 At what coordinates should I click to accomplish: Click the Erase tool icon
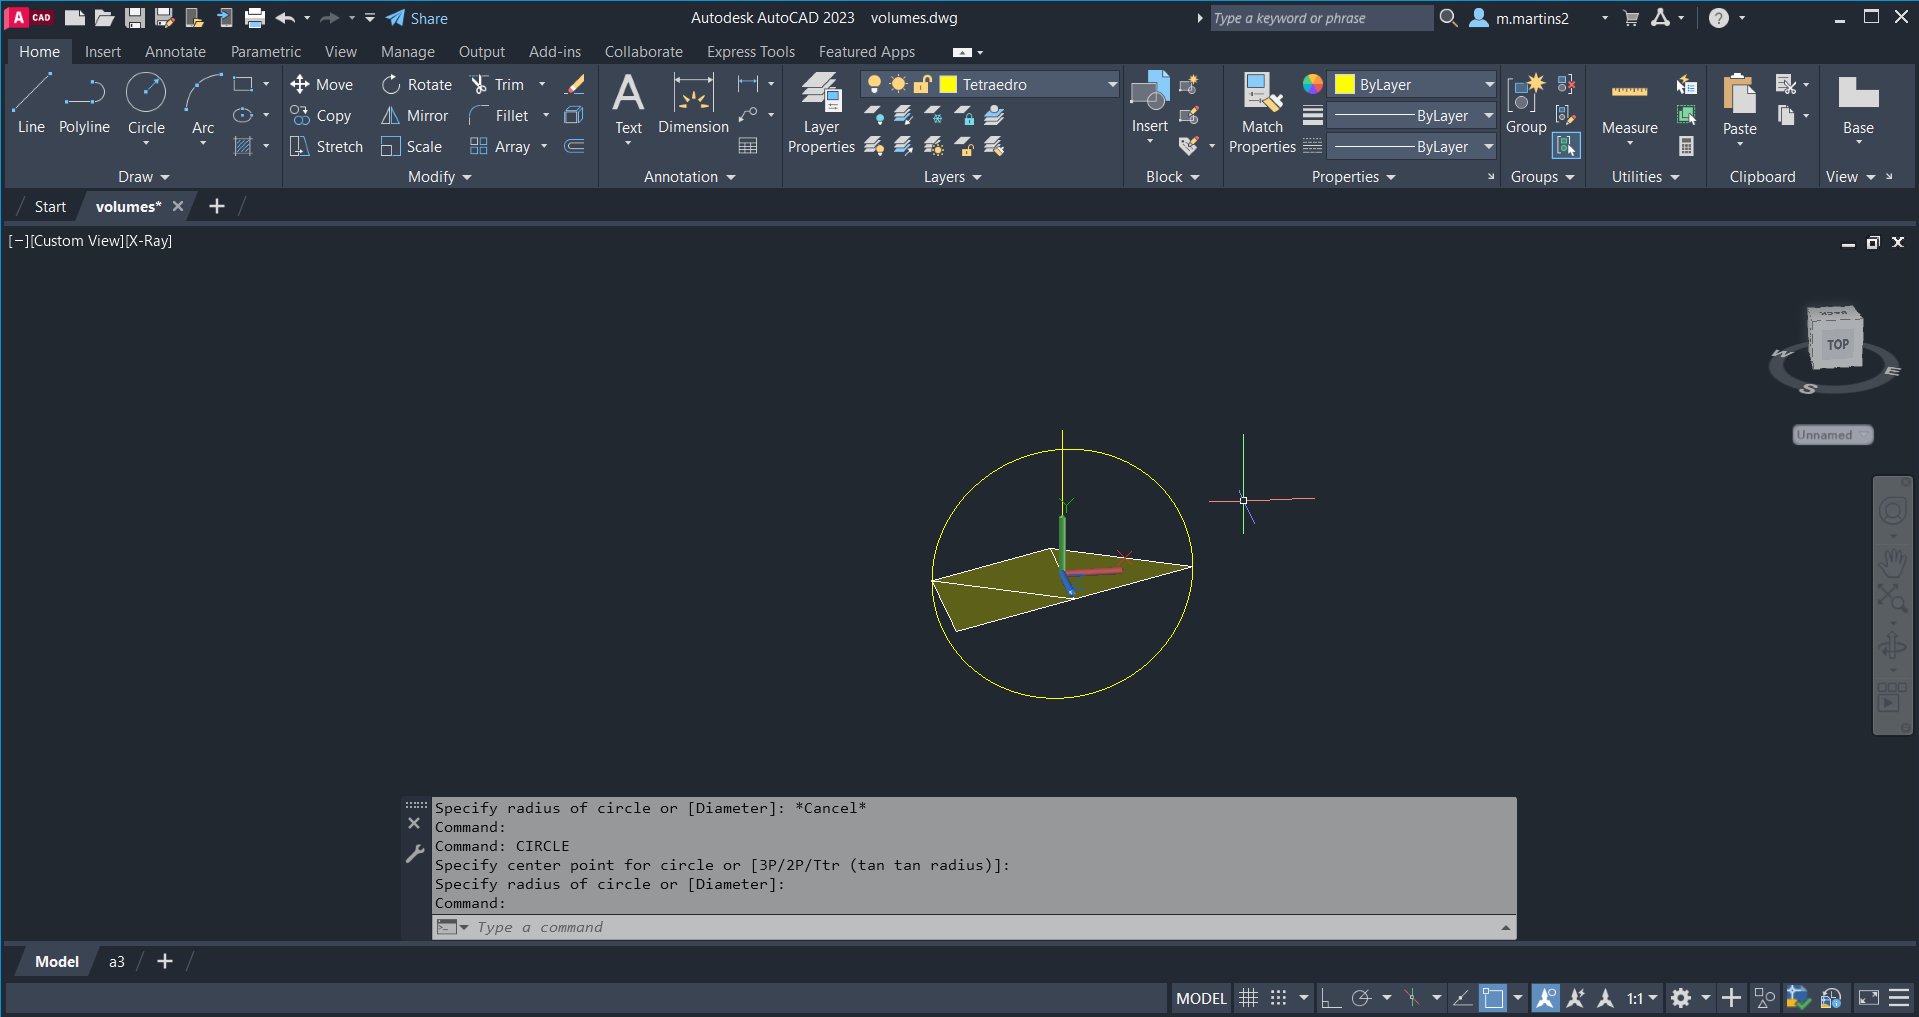(x=575, y=85)
